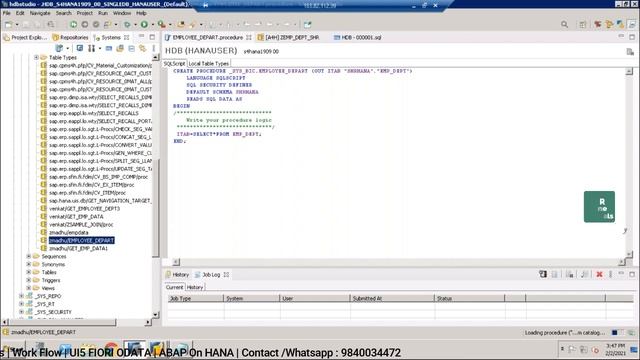Expand the Tables folder
Viewport: 640px width, 360px height.
(29, 272)
